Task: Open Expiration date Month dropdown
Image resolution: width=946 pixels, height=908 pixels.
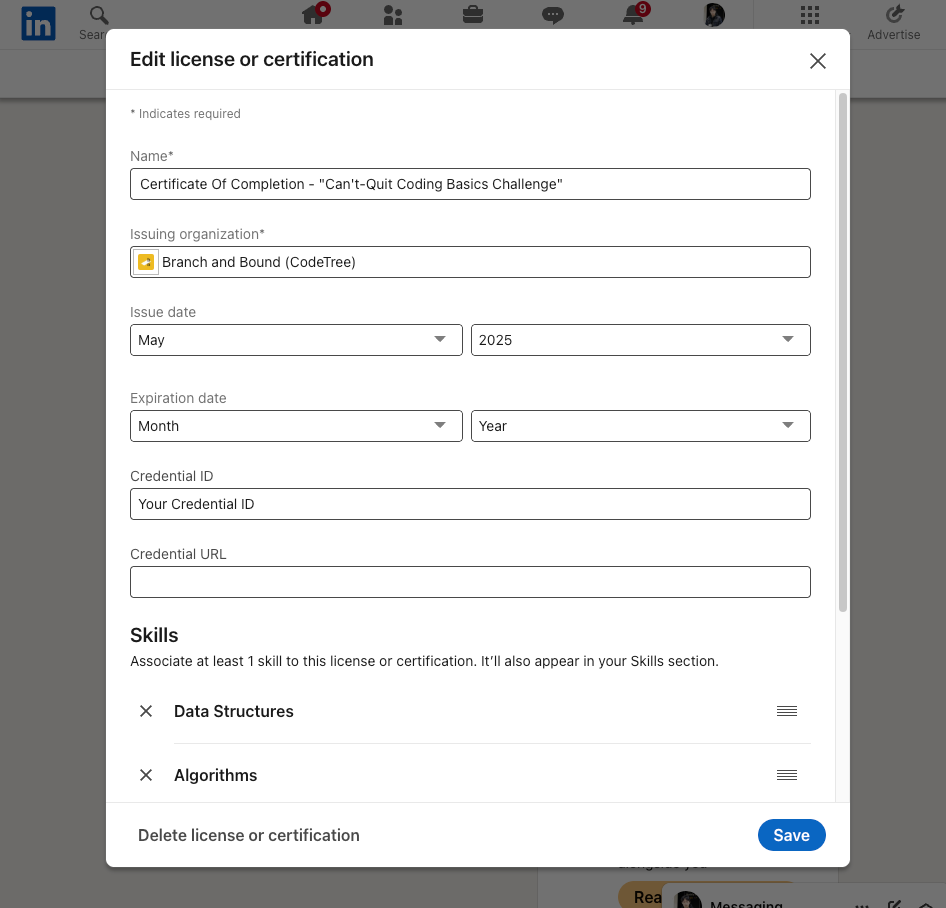Action: 296,426
